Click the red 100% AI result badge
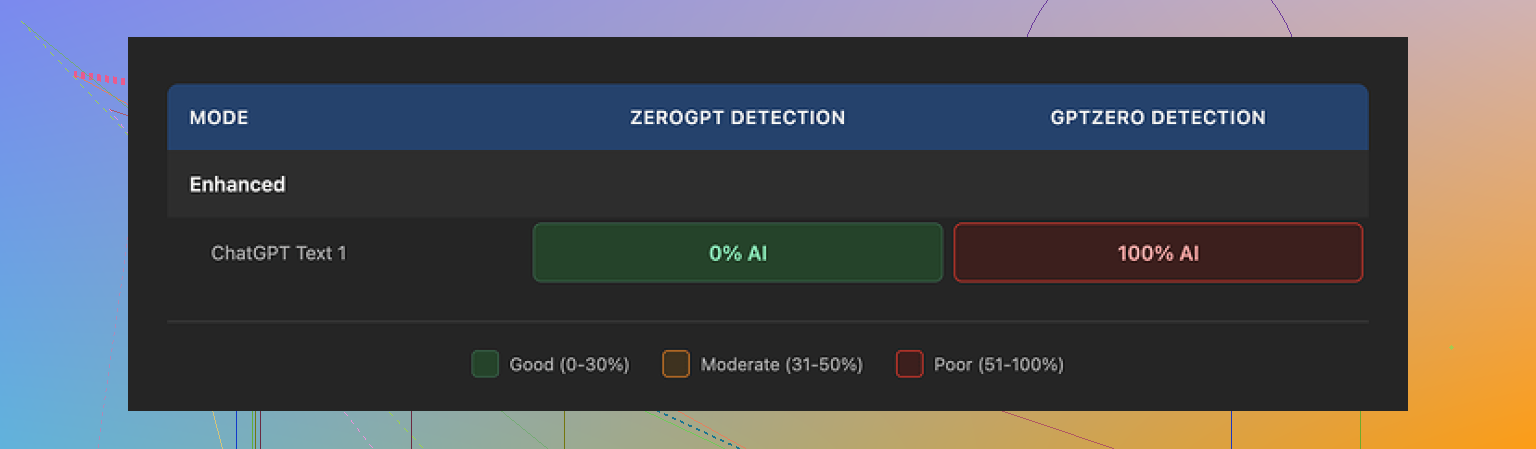Screen dimensions: 1536x449 point(1158,253)
